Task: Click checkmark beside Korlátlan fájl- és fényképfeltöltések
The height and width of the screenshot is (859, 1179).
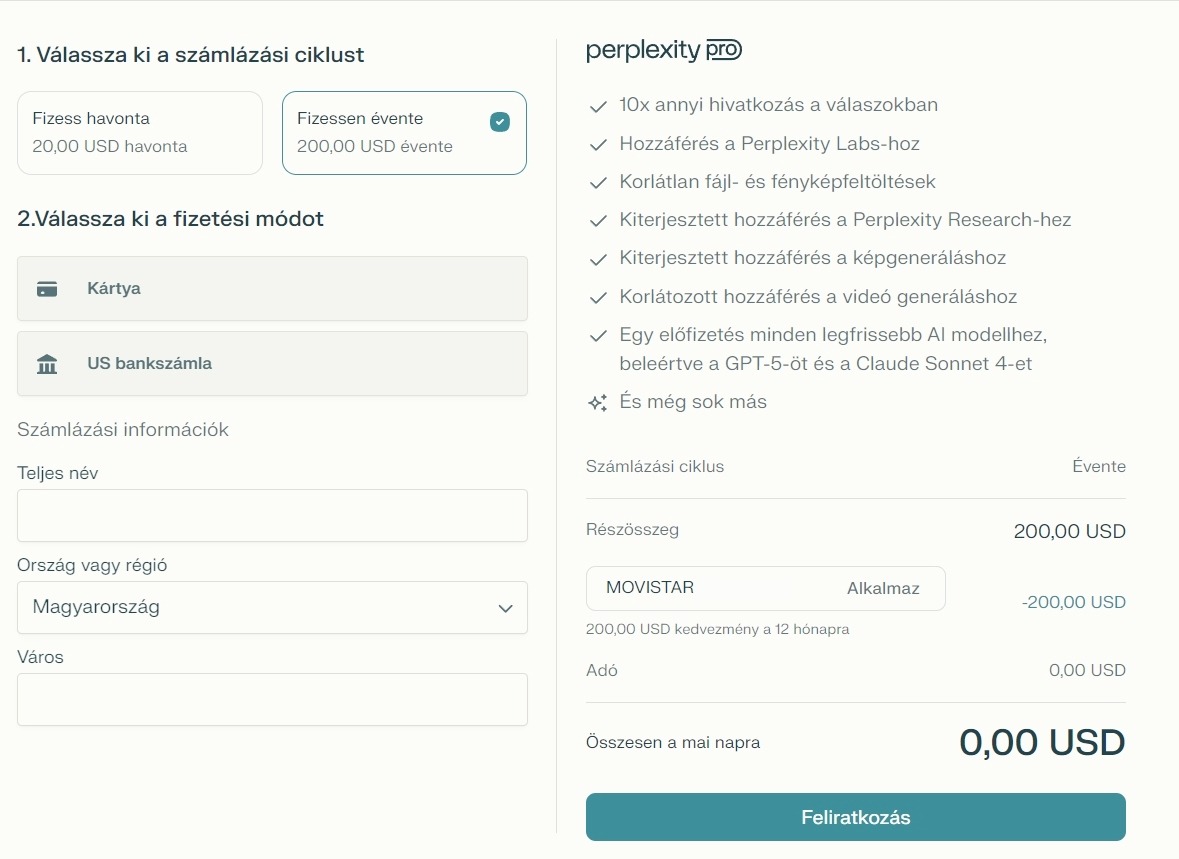Action: 599,183
